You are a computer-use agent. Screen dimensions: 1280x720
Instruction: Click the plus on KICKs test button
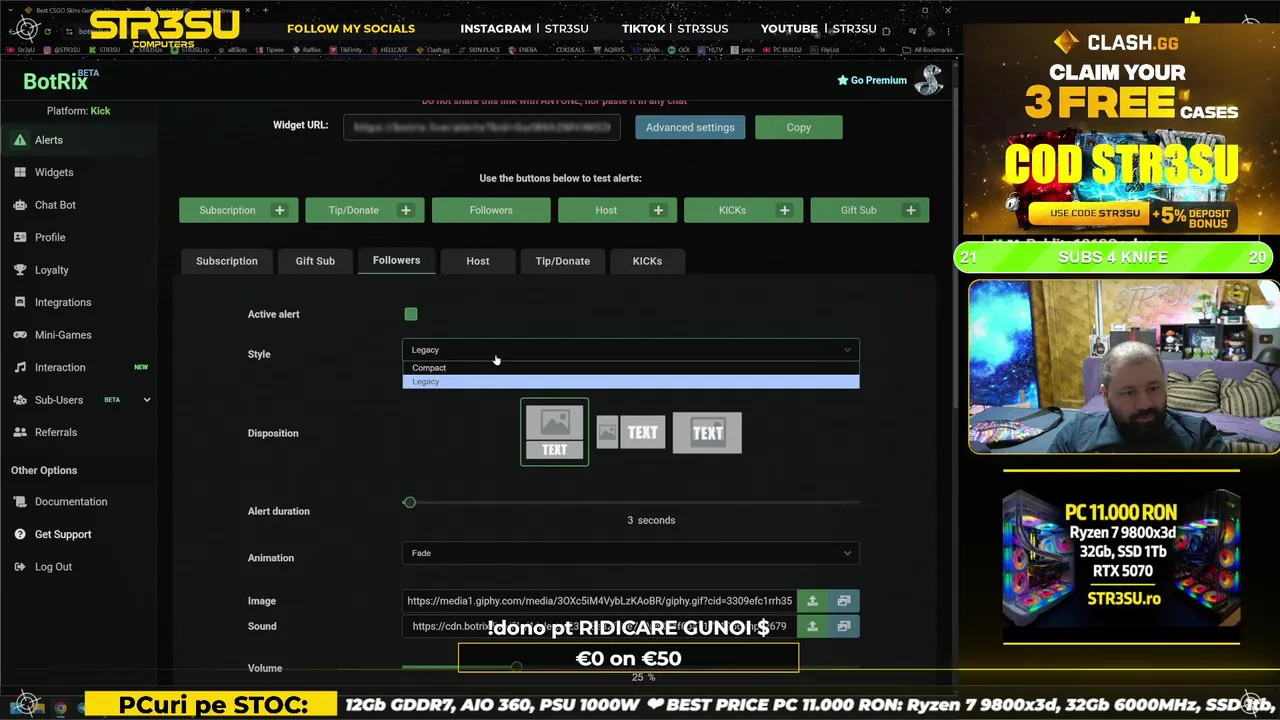click(785, 210)
